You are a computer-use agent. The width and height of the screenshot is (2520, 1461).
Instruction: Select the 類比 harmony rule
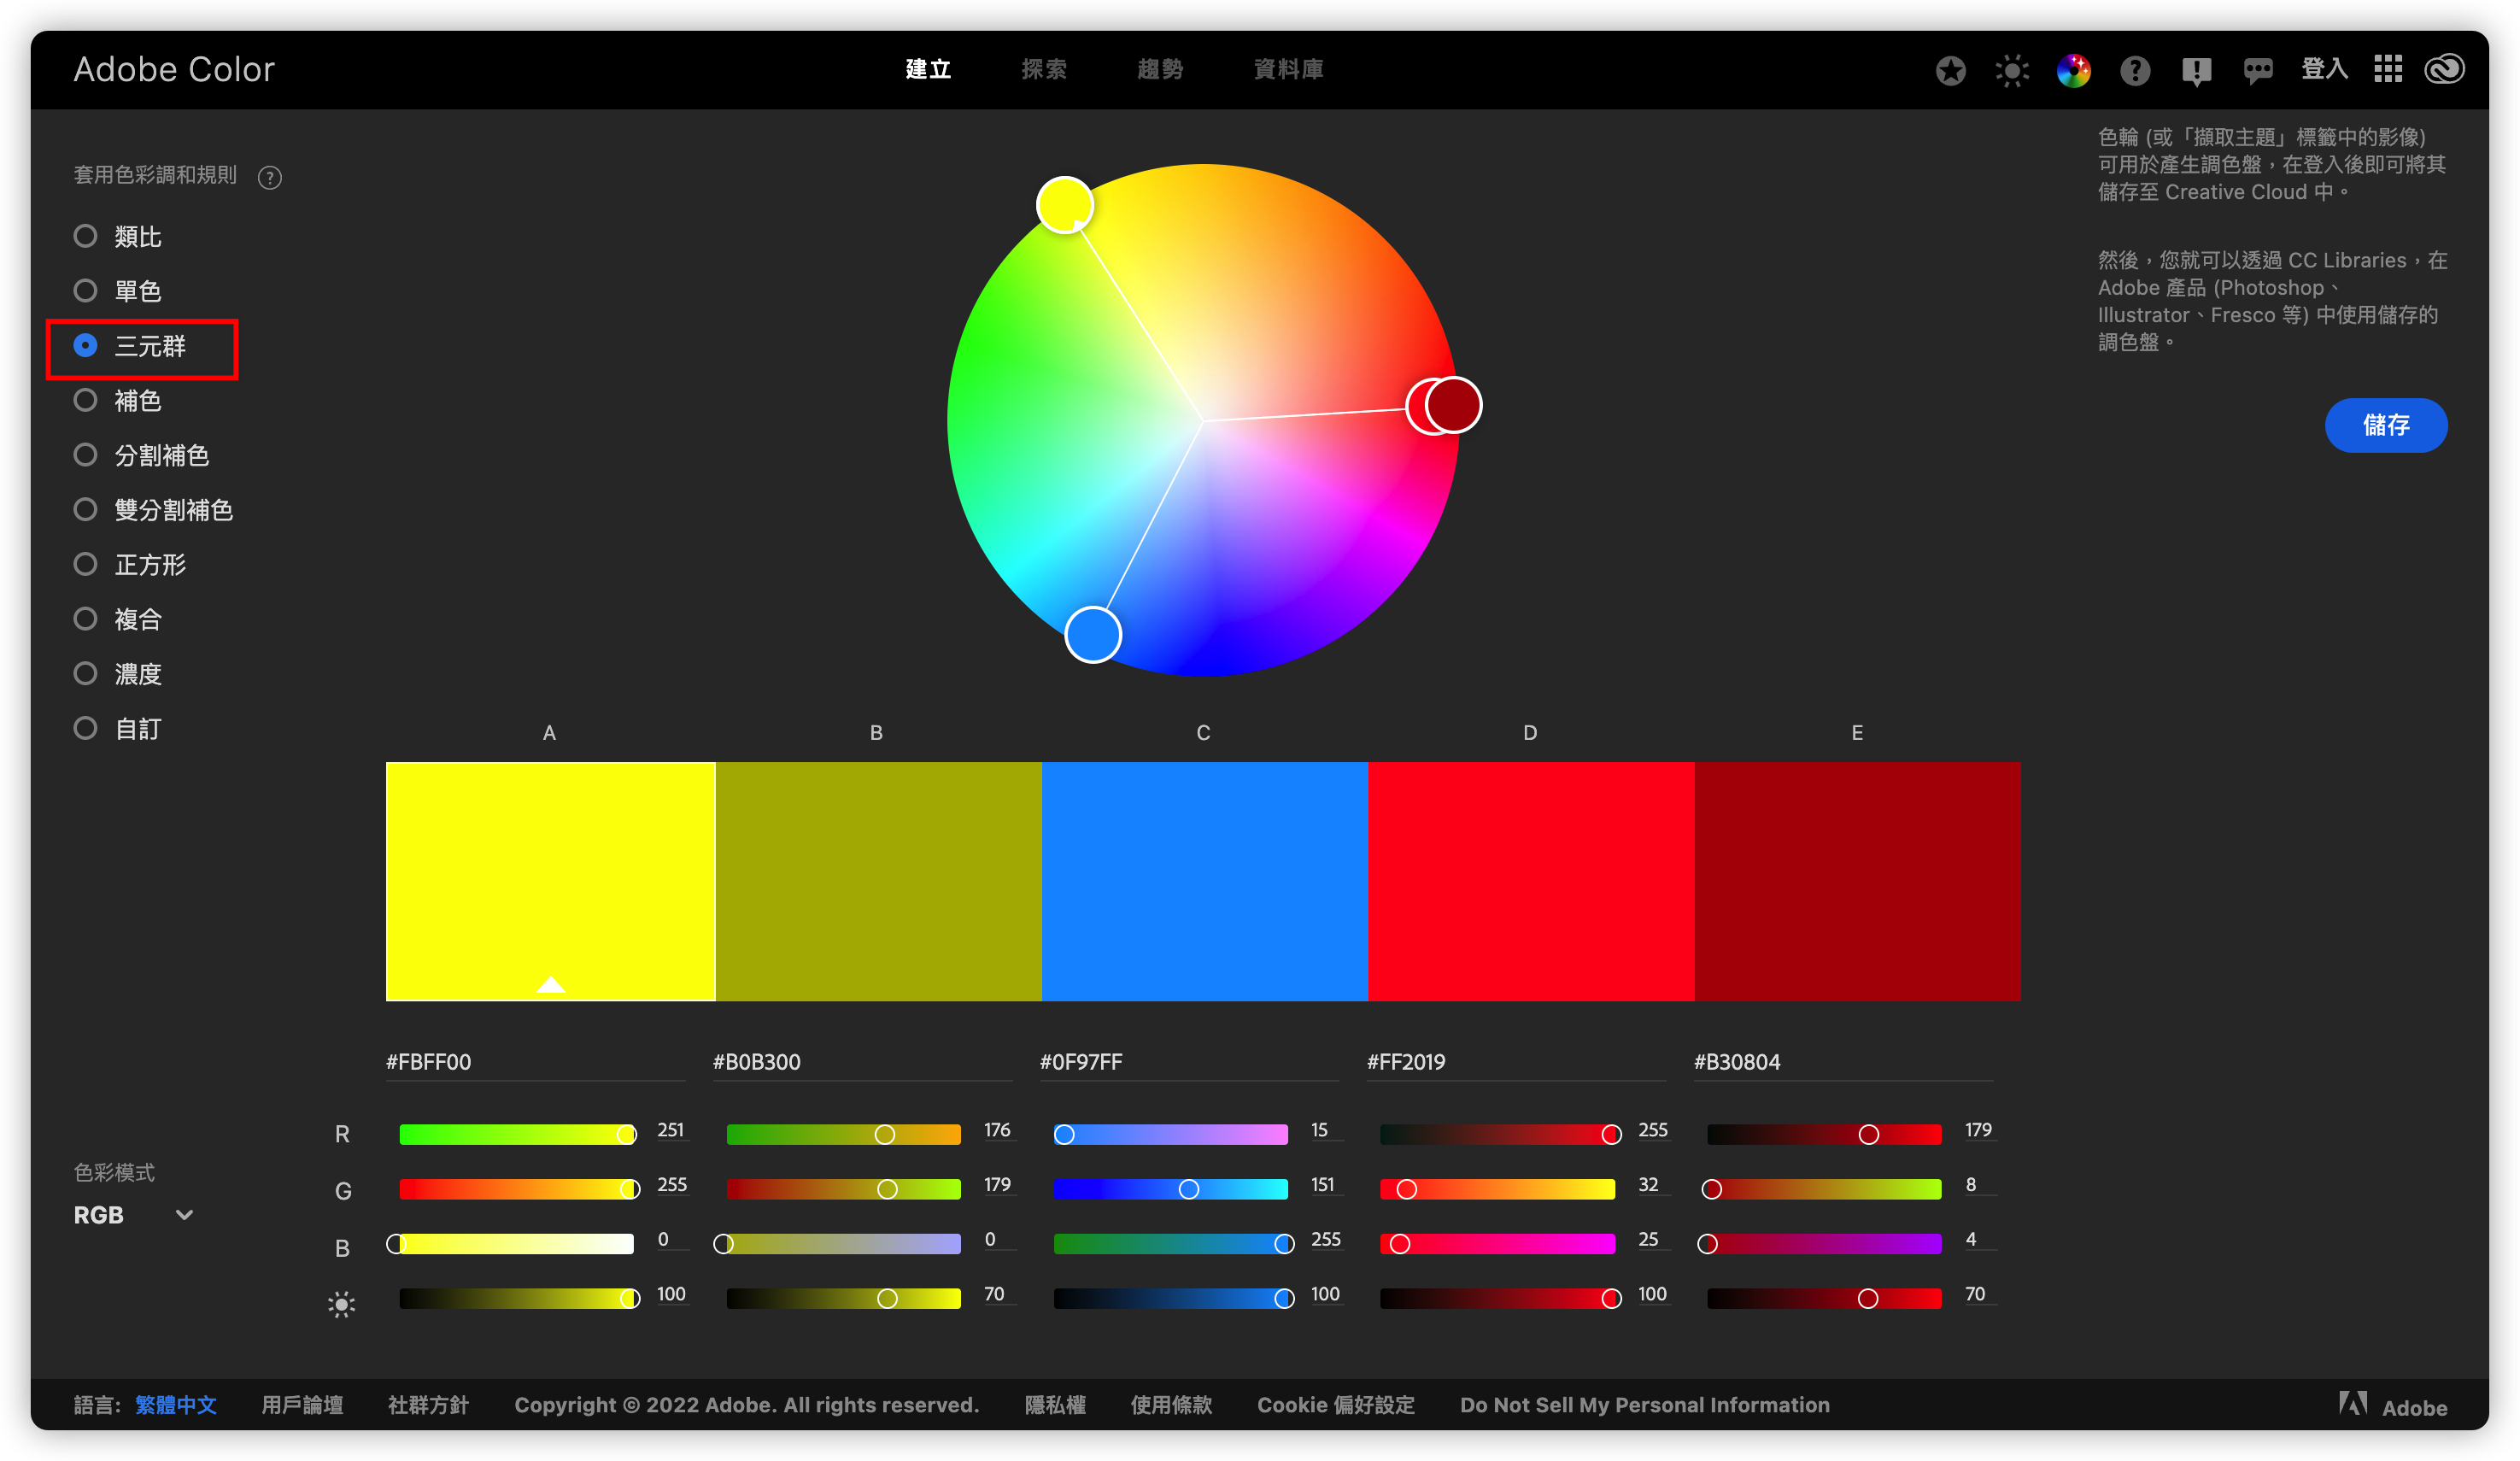click(x=118, y=236)
